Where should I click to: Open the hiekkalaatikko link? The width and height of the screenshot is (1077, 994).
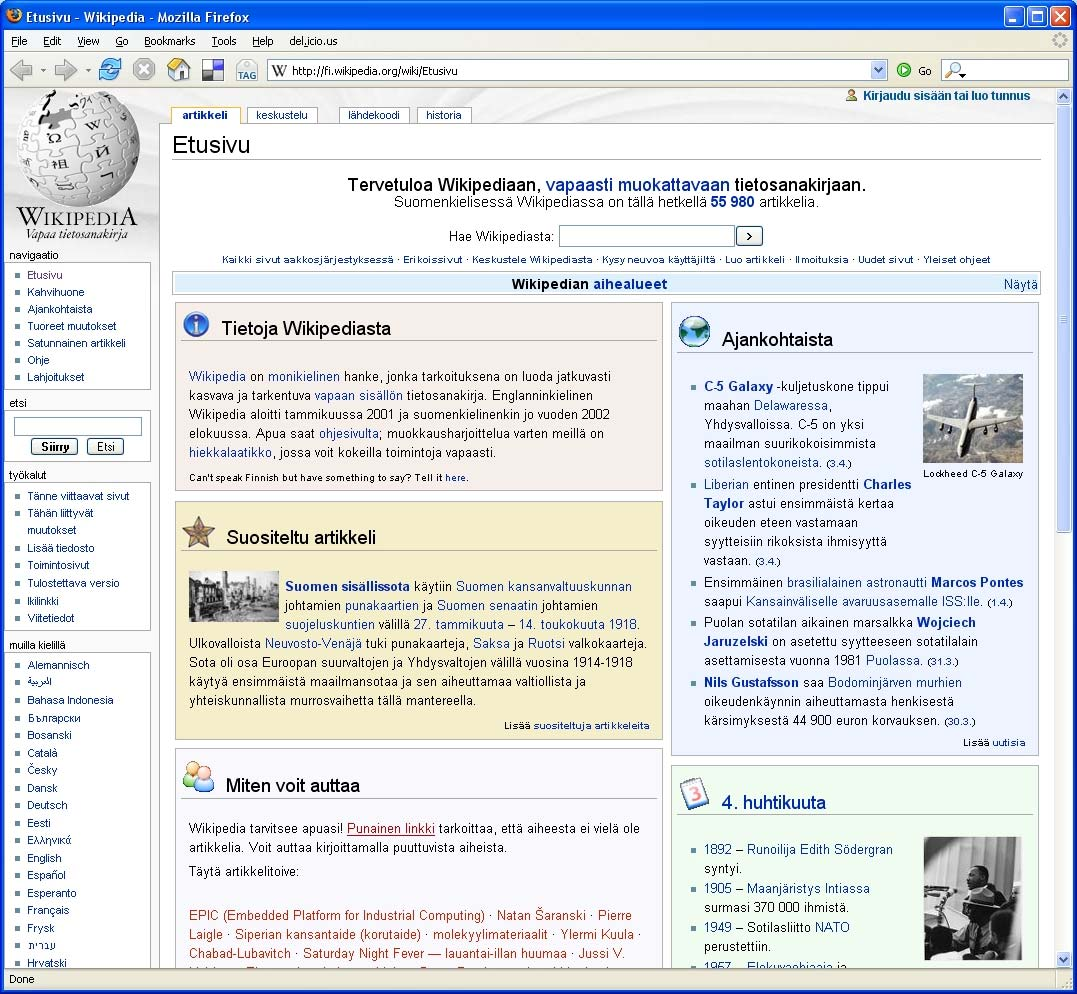pos(230,453)
